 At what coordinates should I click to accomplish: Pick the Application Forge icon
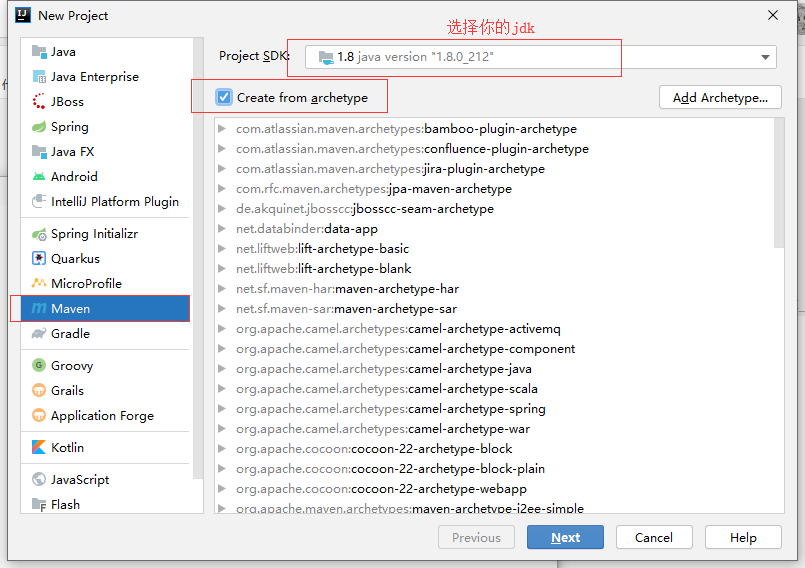[x=39, y=415]
